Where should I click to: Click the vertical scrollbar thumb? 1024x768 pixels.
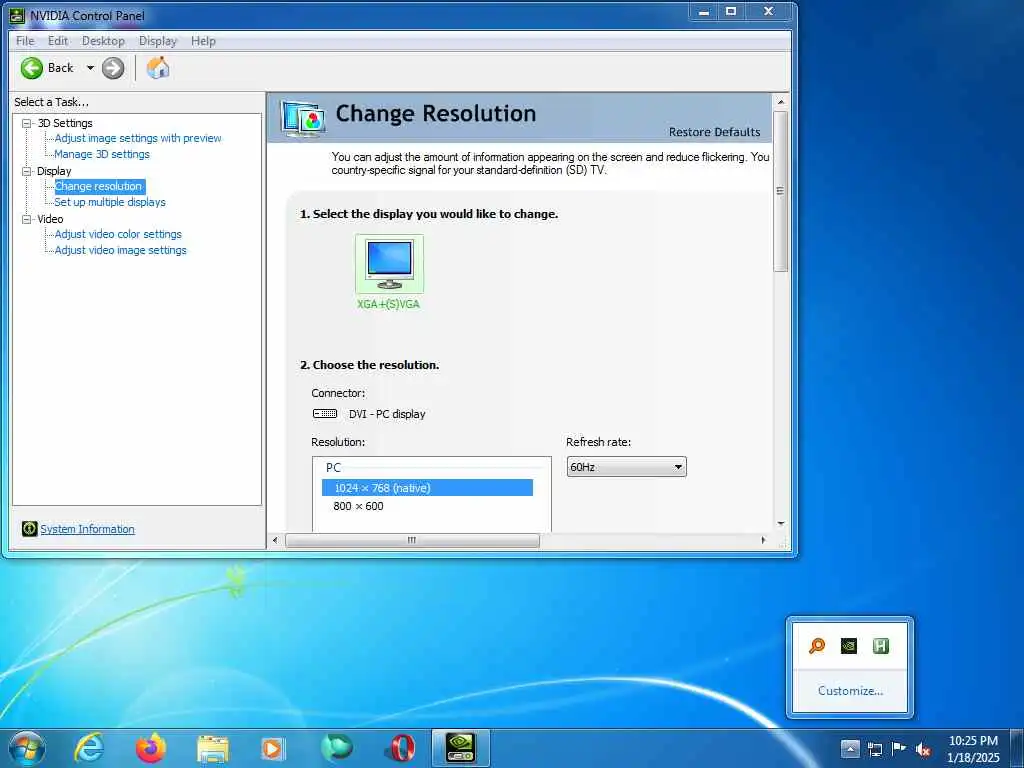tap(780, 191)
